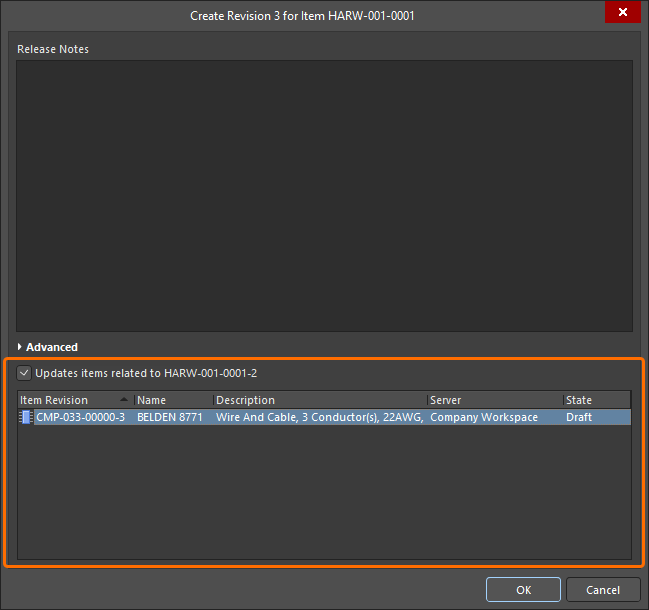Sort by the Item Revision column header
The height and width of the screenshot is (610, 649).
pyautogui.click(x=76, y=400)
